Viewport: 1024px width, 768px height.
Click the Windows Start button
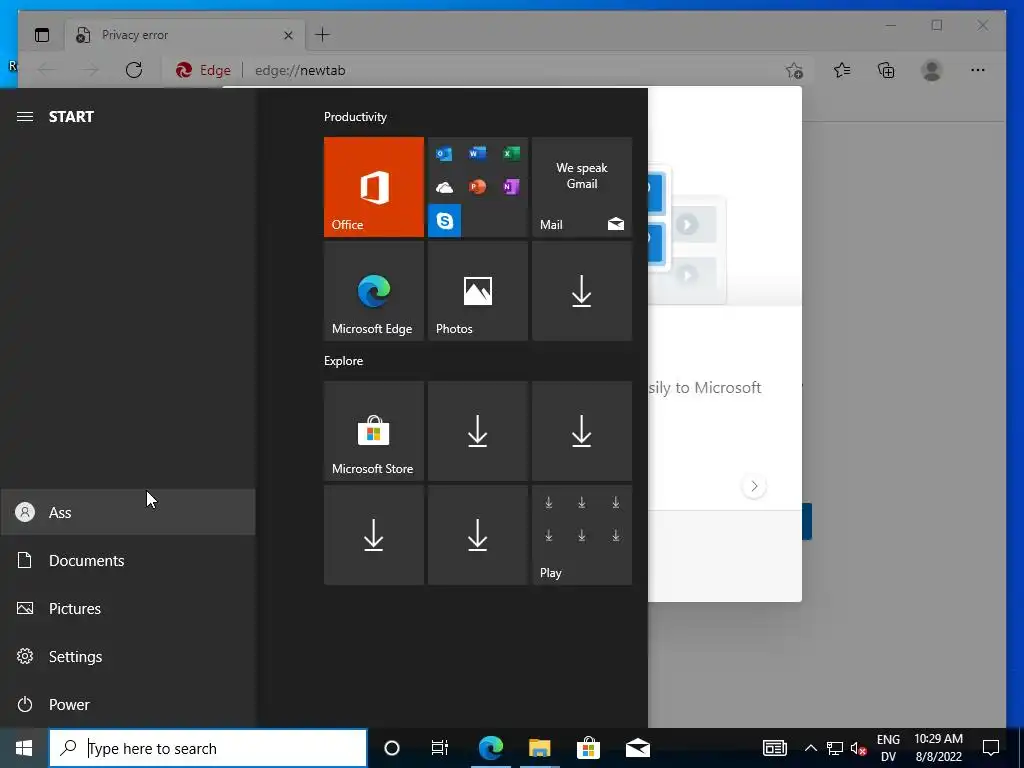[x=24, y=748]
